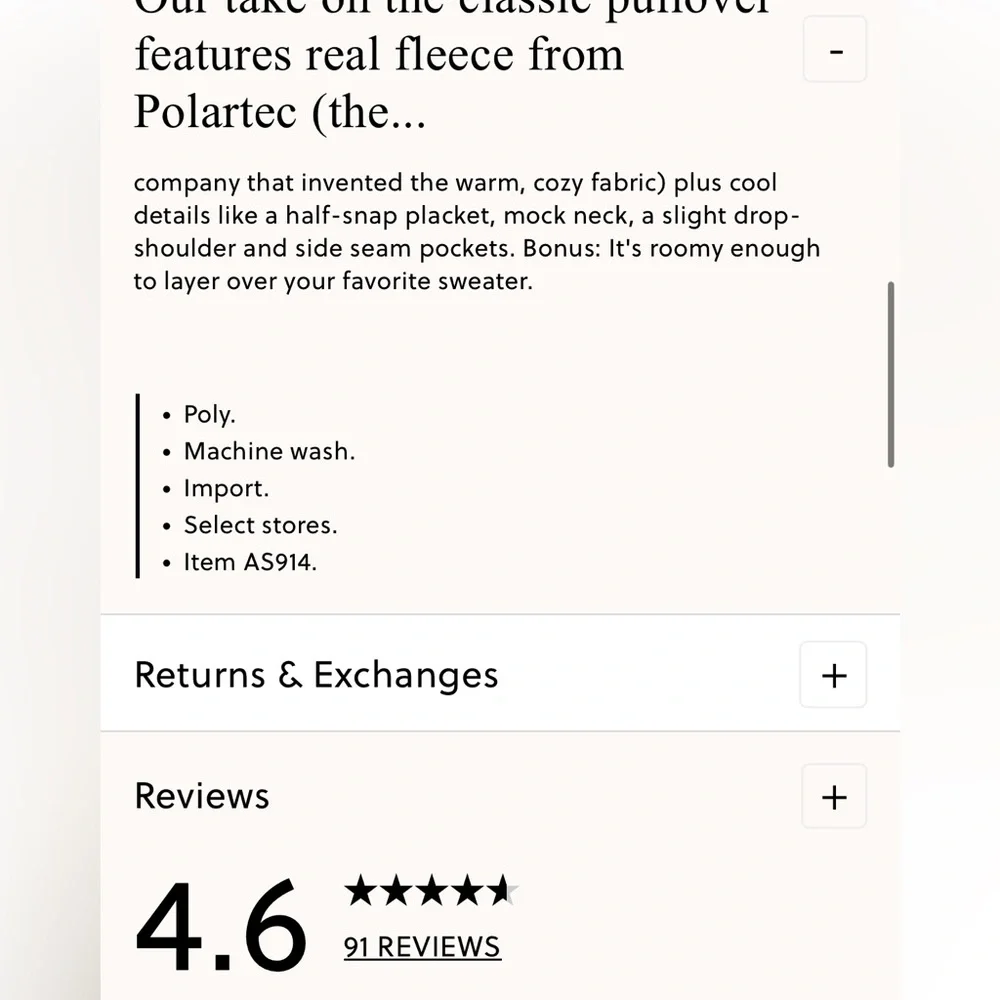Expand Reviews section with plus icon
Viewport: 1000px width, 1000px height.
[x=834, y=797]
